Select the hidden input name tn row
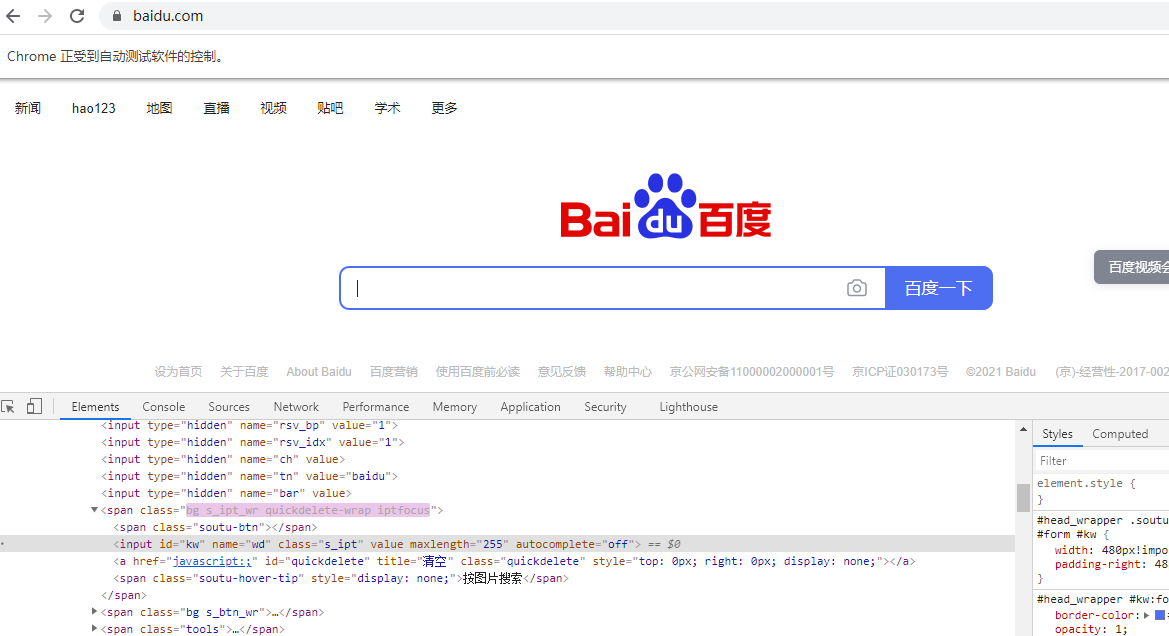The width and height of the screenshot is (1169, 636). (507, 476)
